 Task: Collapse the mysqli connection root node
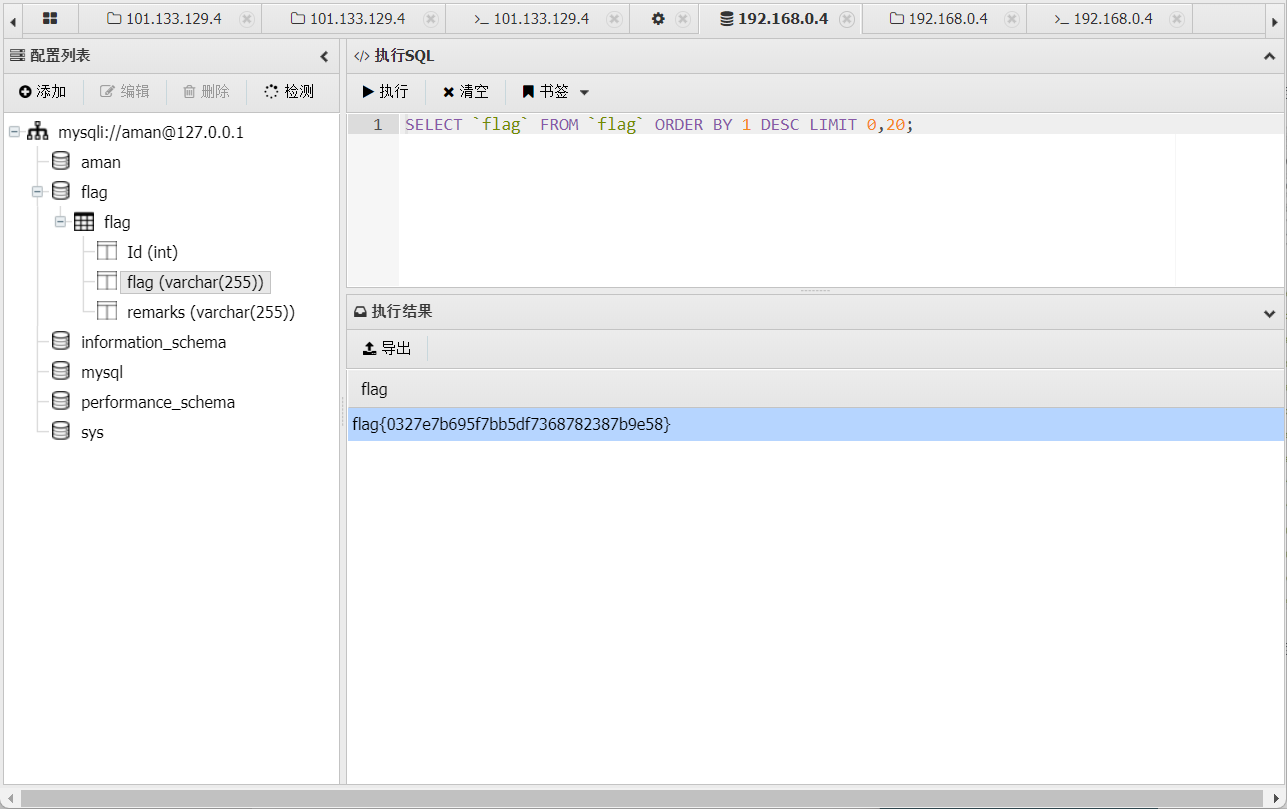coord(15,132)
